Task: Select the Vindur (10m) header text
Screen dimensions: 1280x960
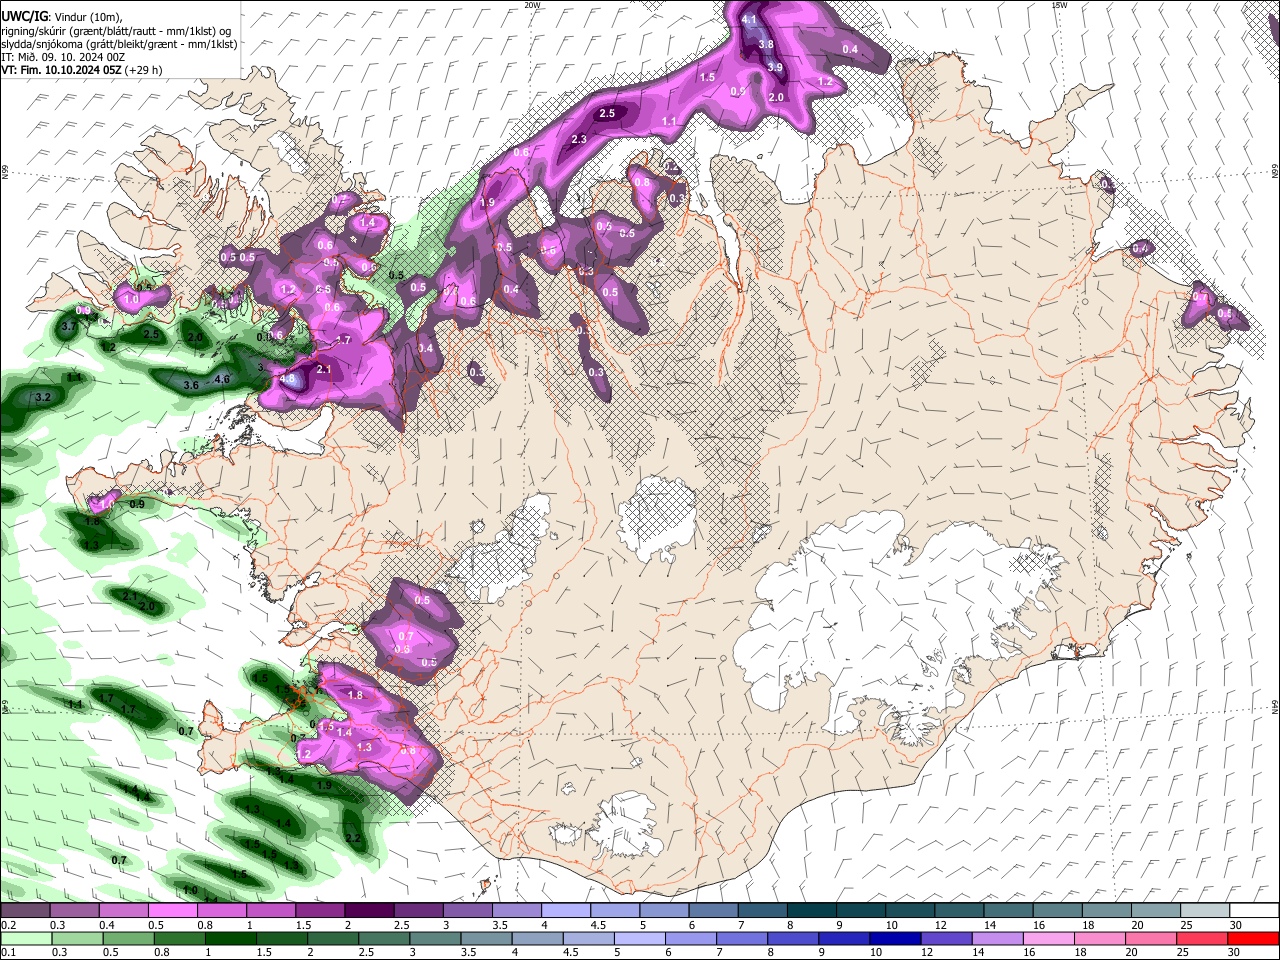Action: [x=87, y=17]
